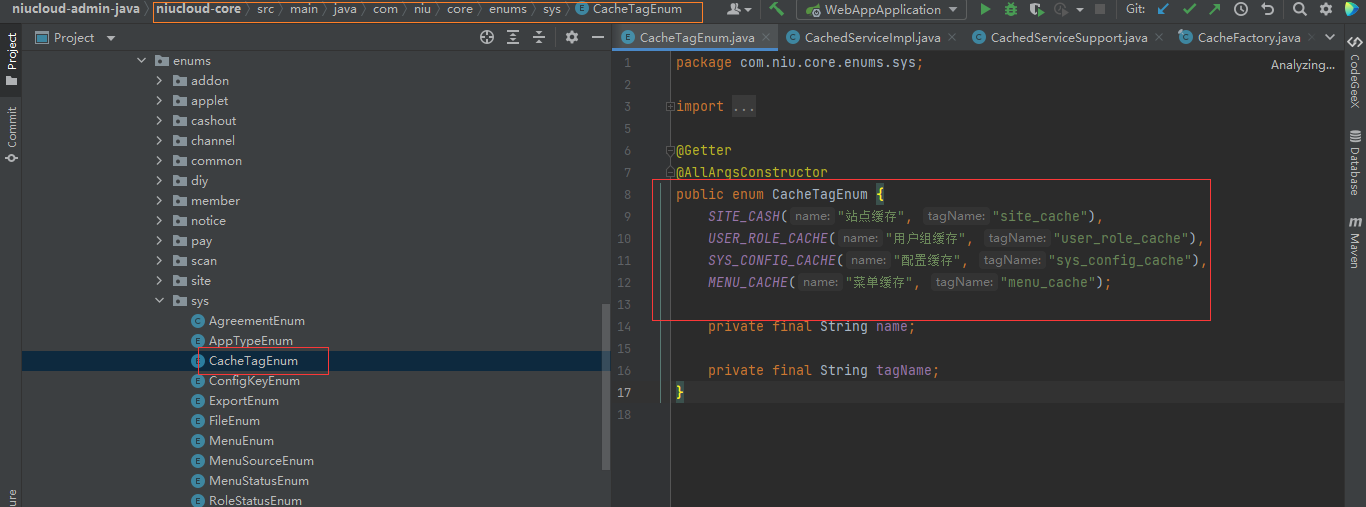This screenshot has width=1366, height=507.
Task: Open the CacheFactory.java tab
Action: tap(1247, 38)
